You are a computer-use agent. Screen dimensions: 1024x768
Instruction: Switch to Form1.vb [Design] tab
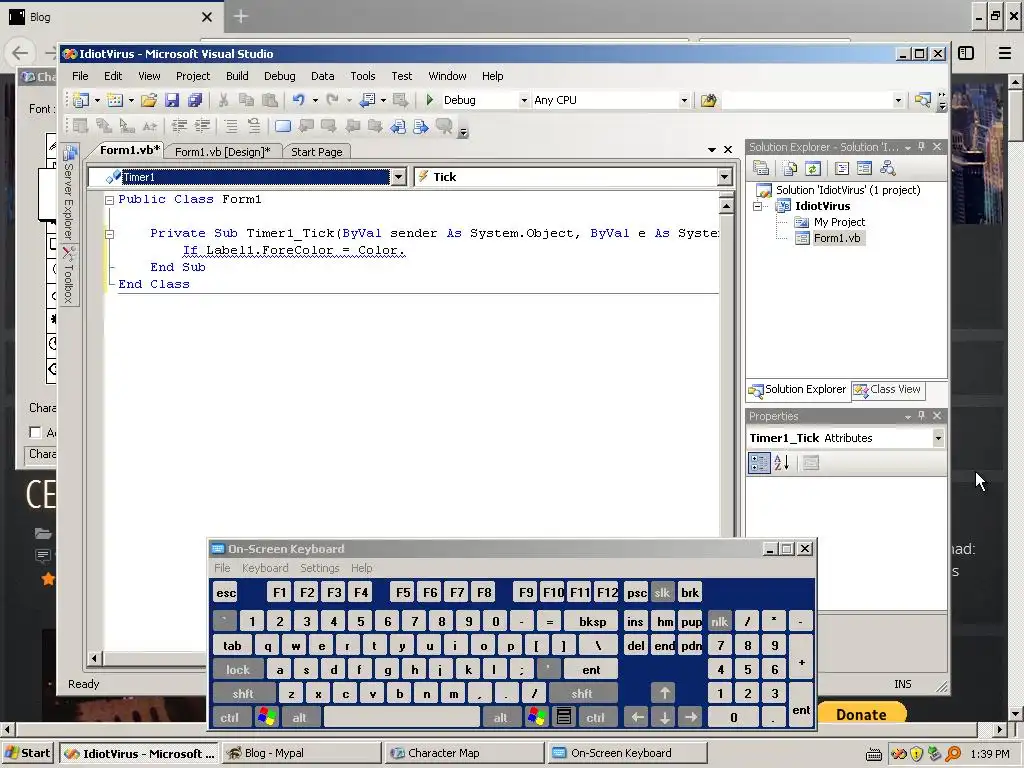222,152
